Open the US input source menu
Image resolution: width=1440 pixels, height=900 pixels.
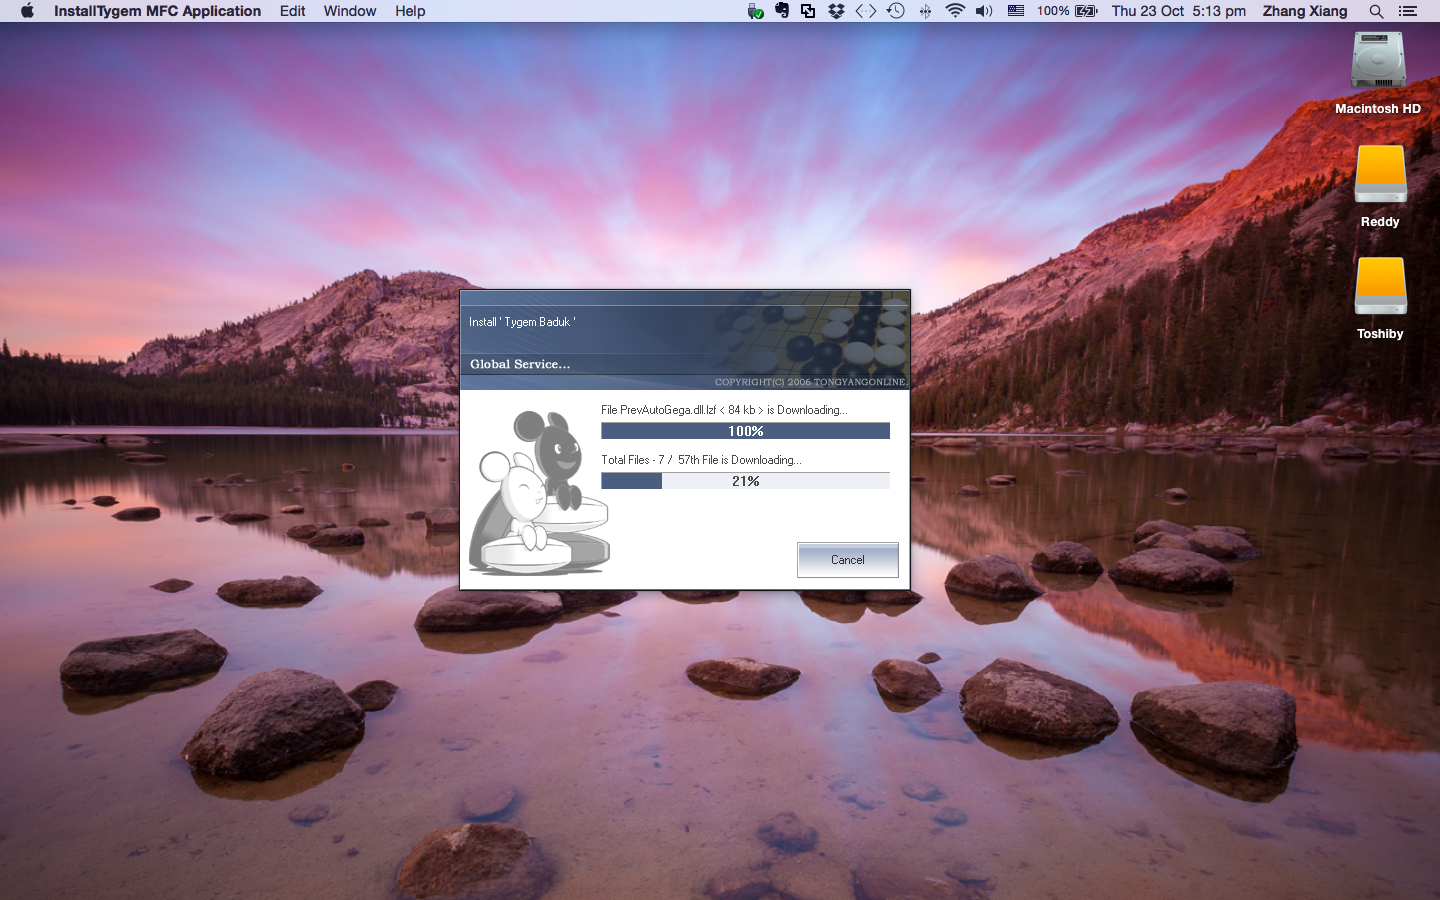click(x=1014, y=11)
